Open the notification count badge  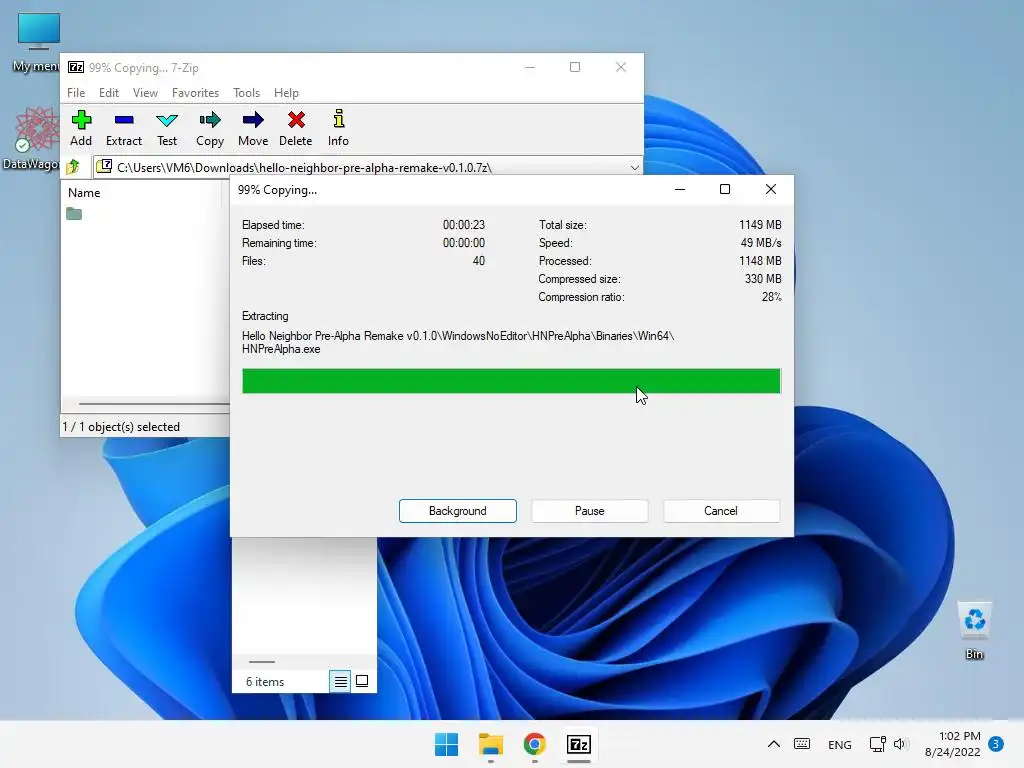coord(996,744)
